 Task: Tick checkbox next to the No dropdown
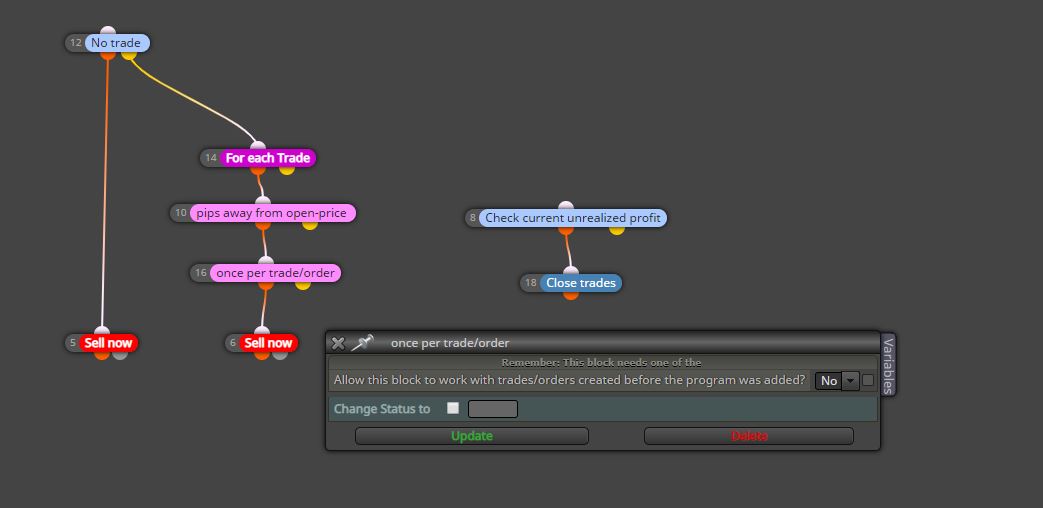868,380
